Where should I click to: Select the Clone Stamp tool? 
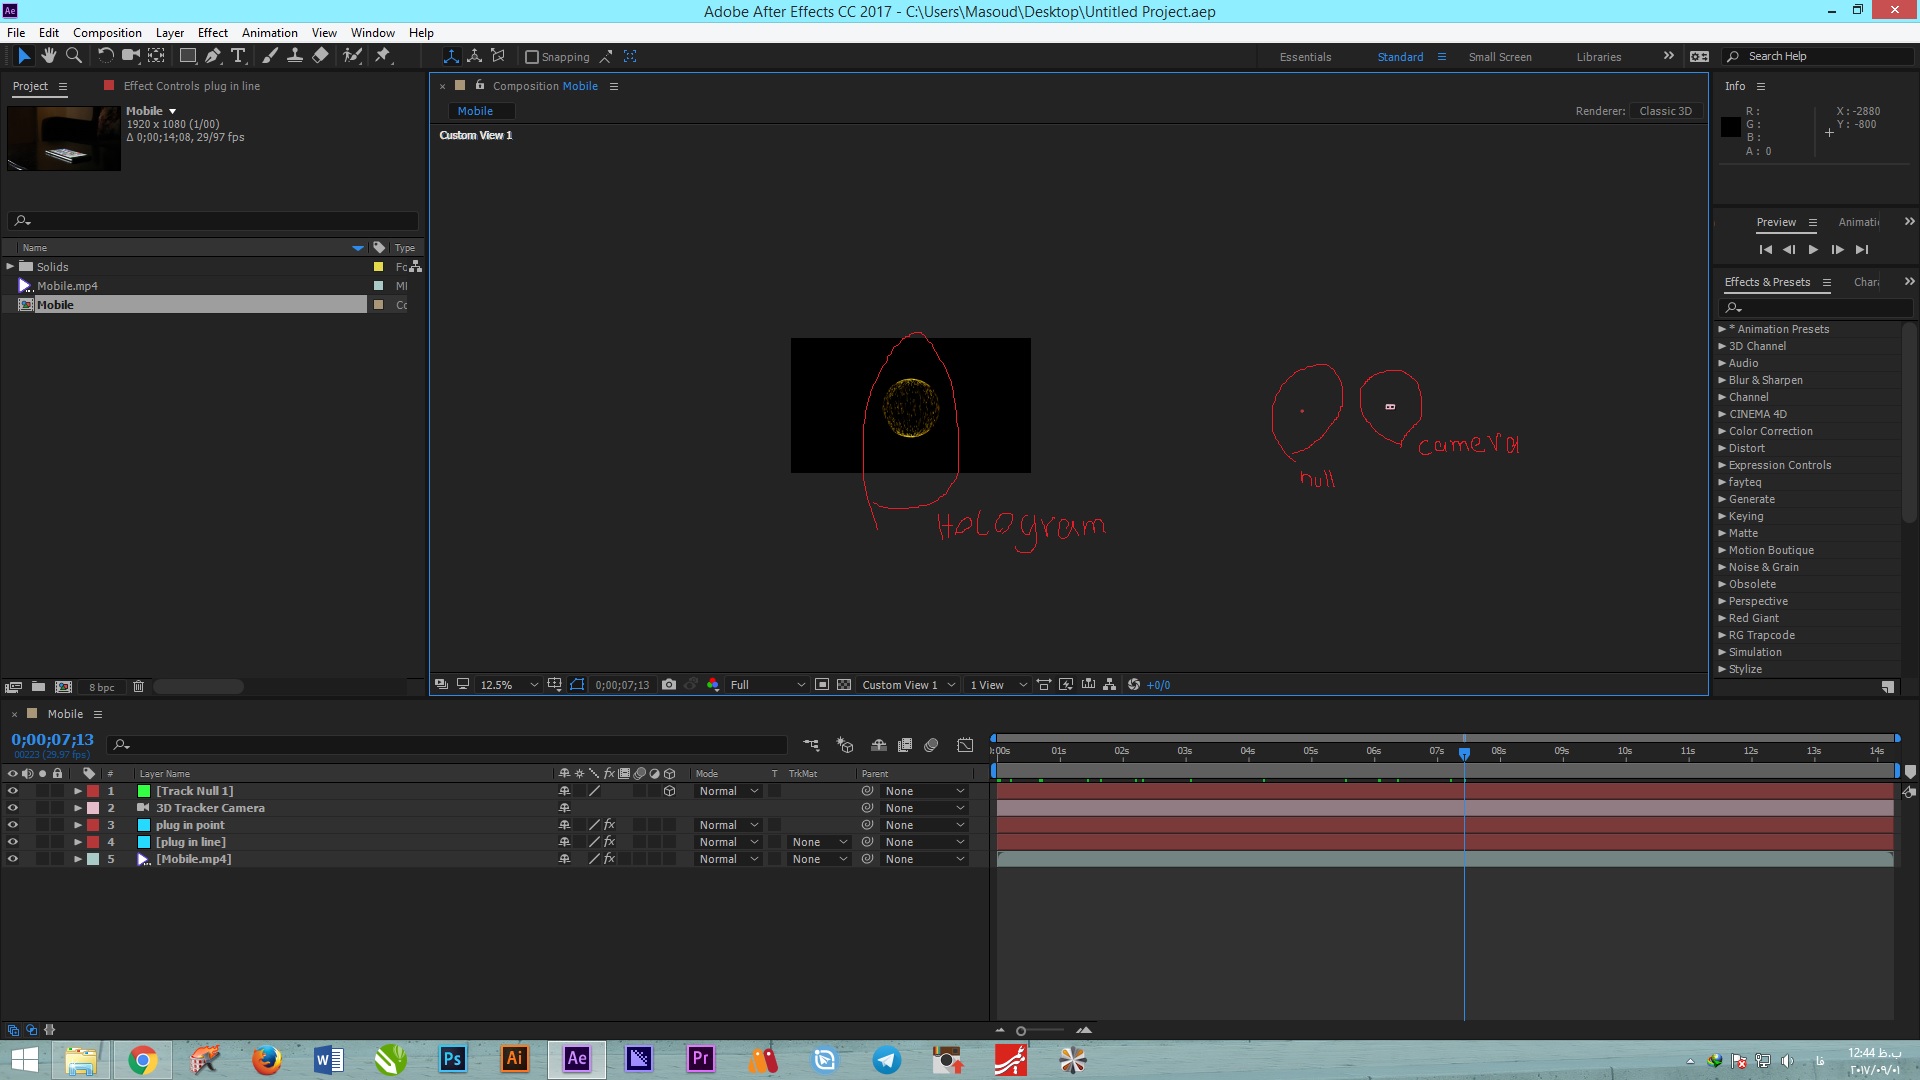tap(295, 56)
